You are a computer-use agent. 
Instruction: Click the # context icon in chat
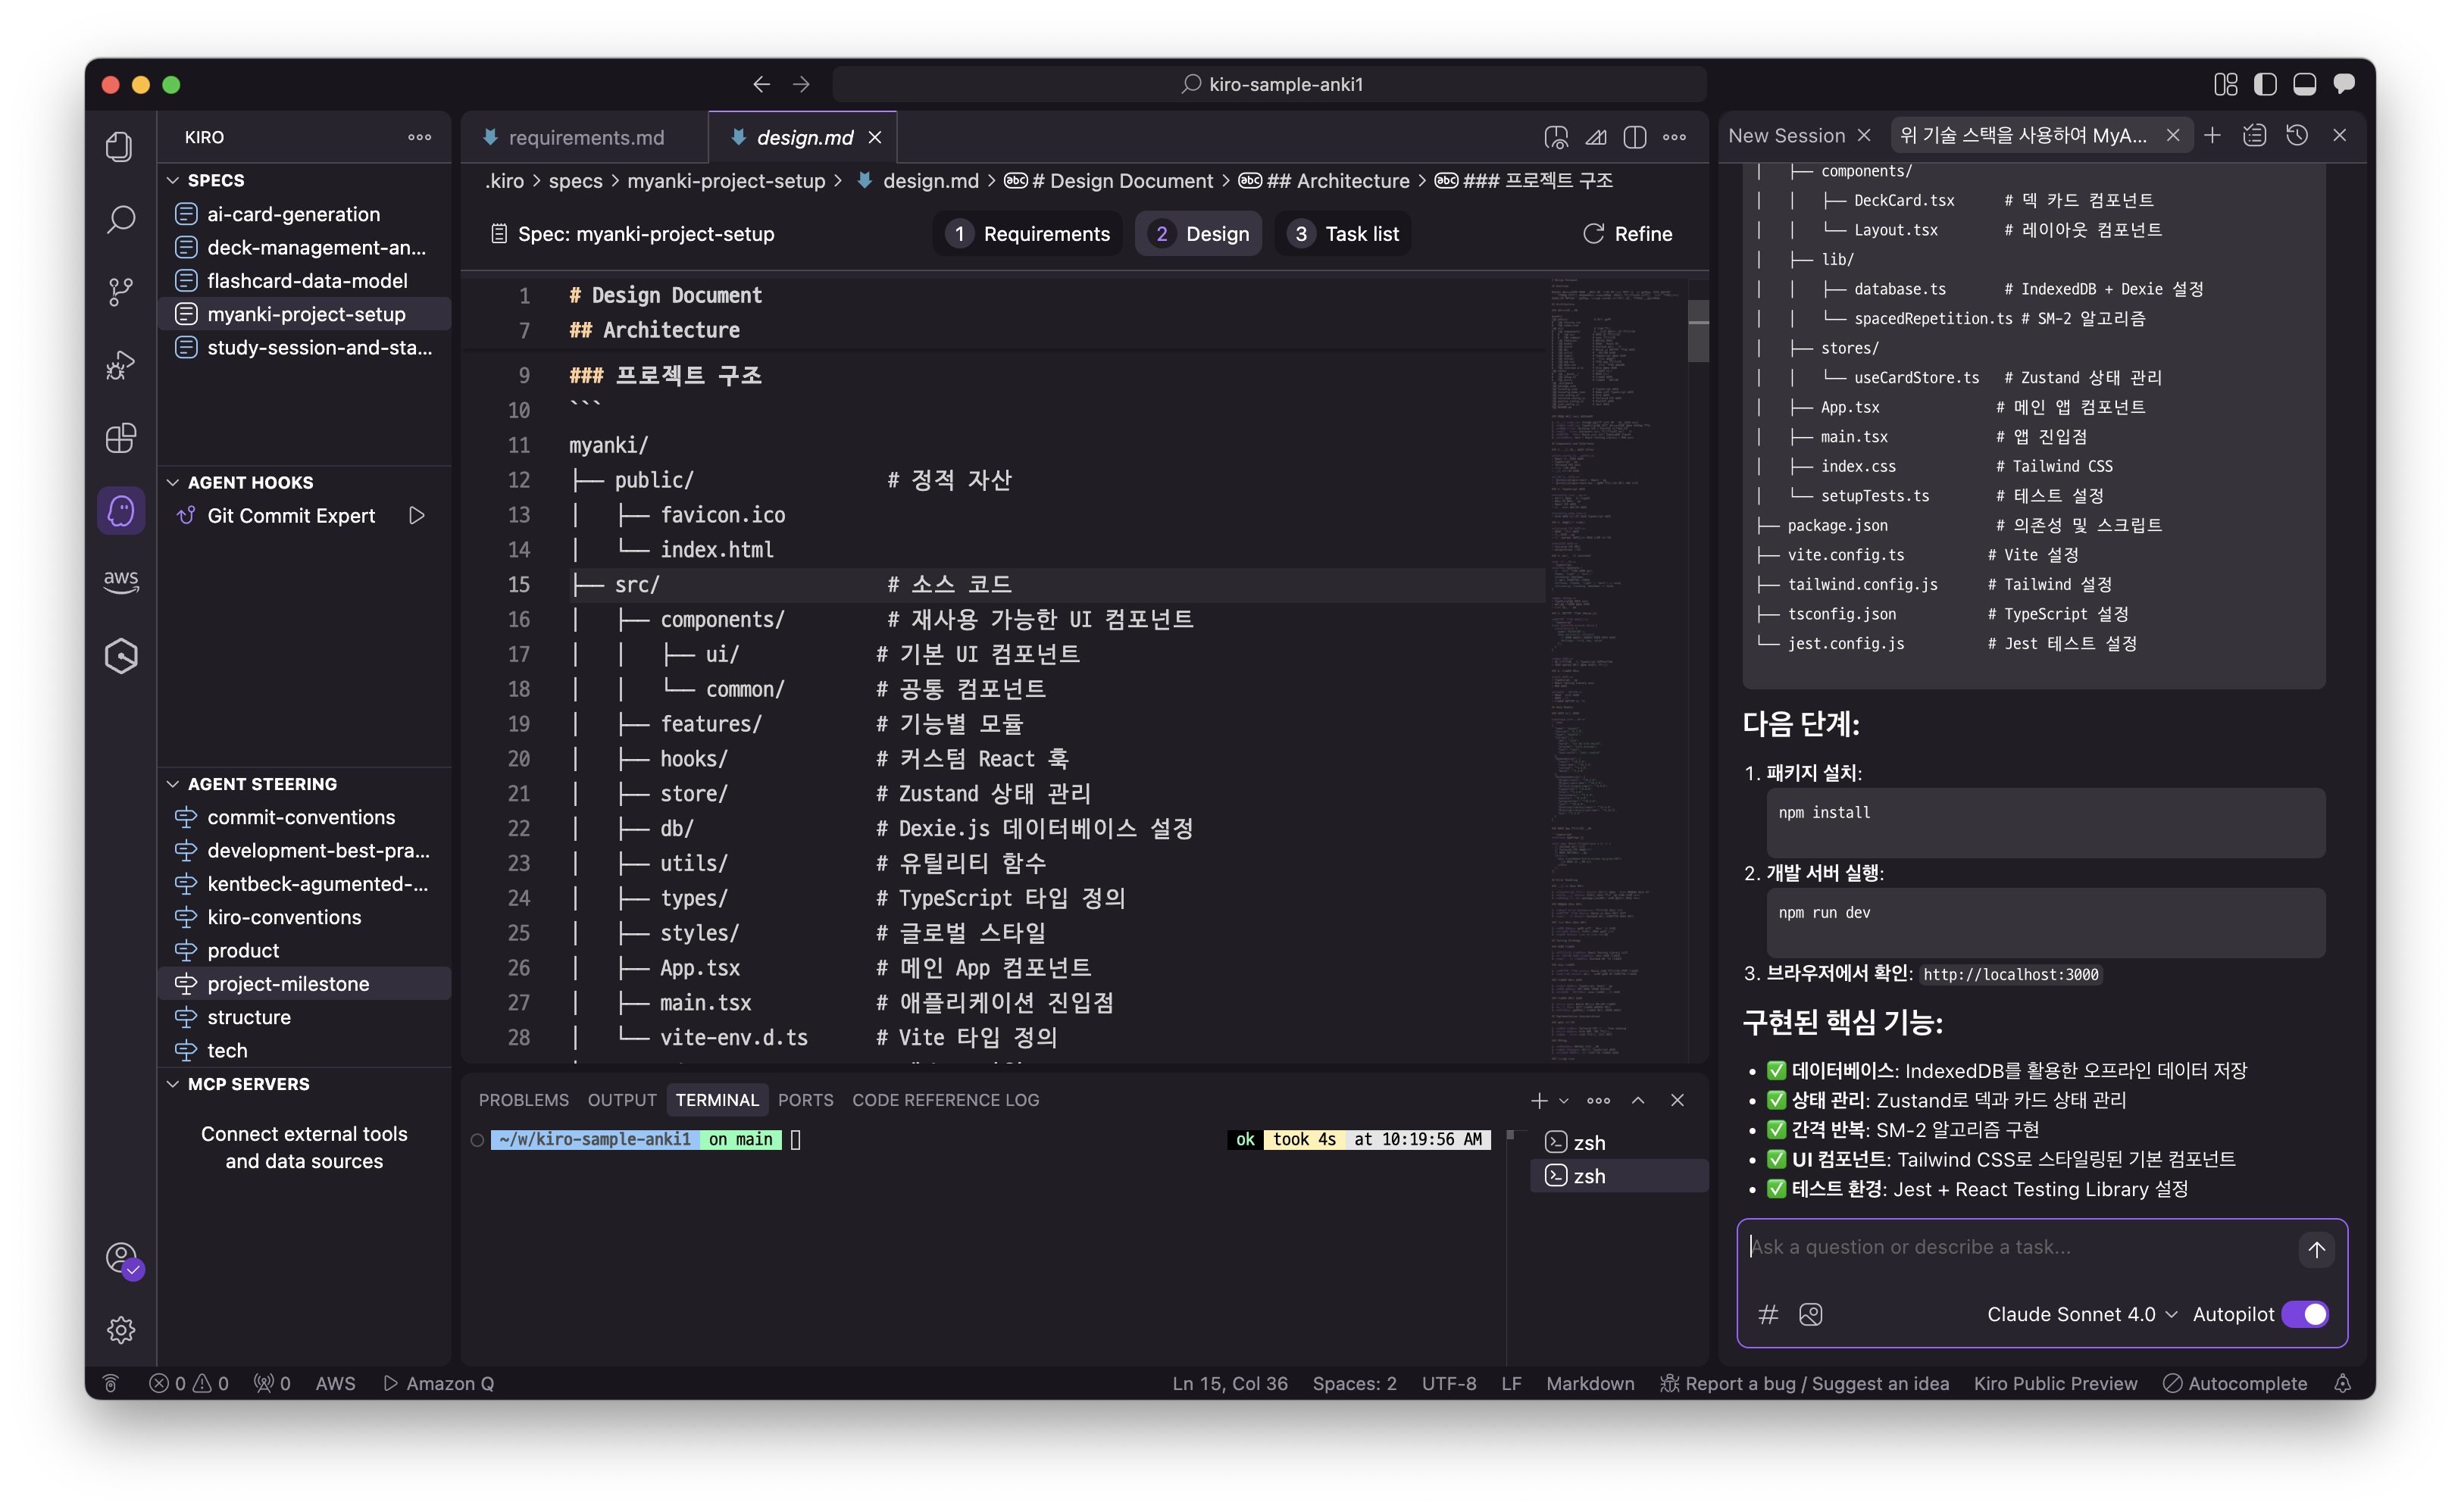tap(1768, 1314)
